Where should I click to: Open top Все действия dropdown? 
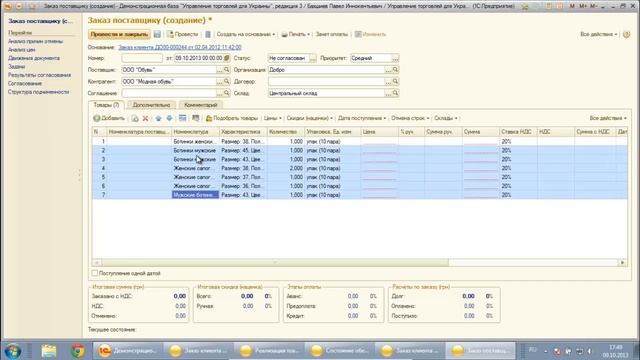pos(599,34)
